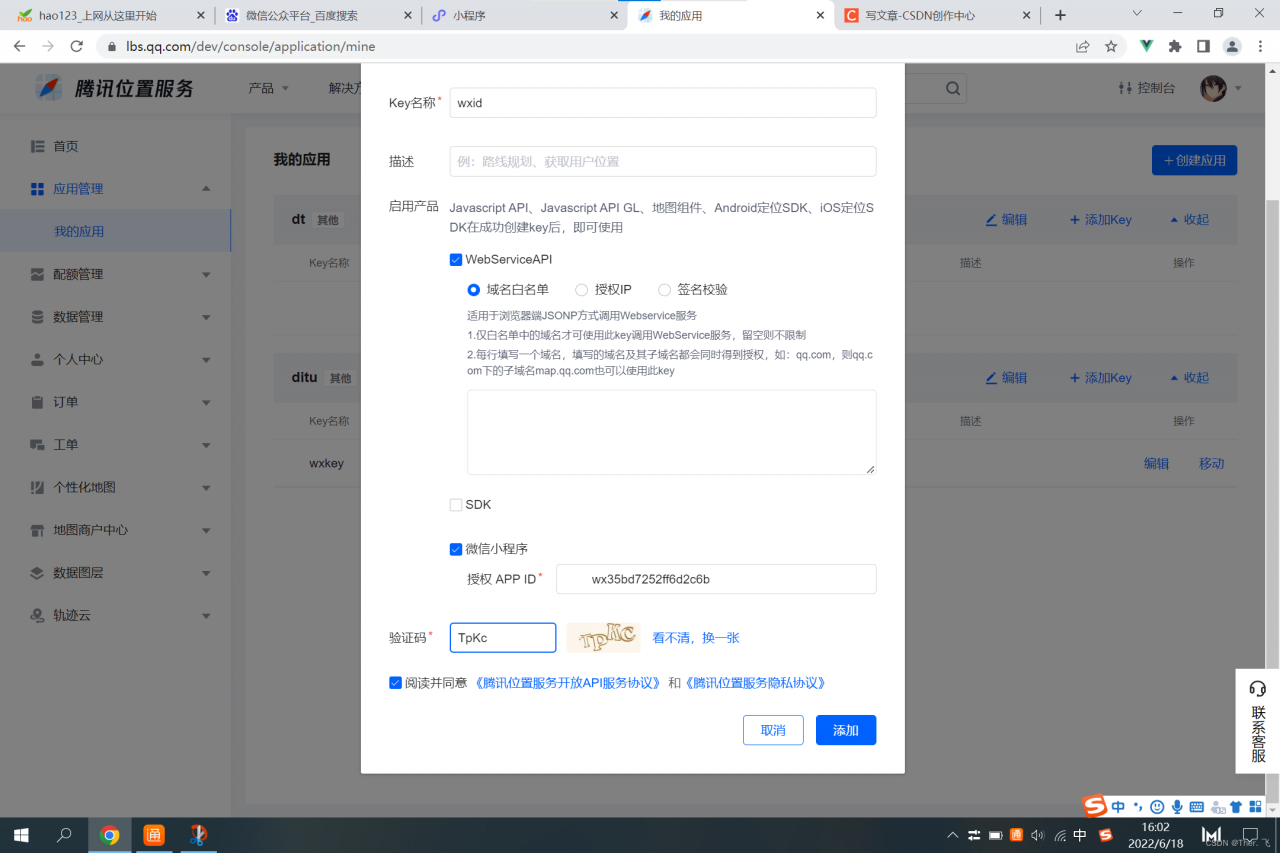This screenshot has width=1280, height=853.
Task: Select the 授权IP radio option
Action: (581, 290)
